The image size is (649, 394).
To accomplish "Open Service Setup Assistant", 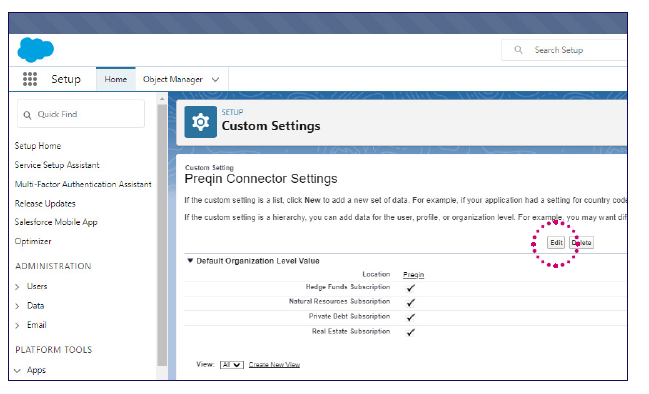I will (57, 165).
